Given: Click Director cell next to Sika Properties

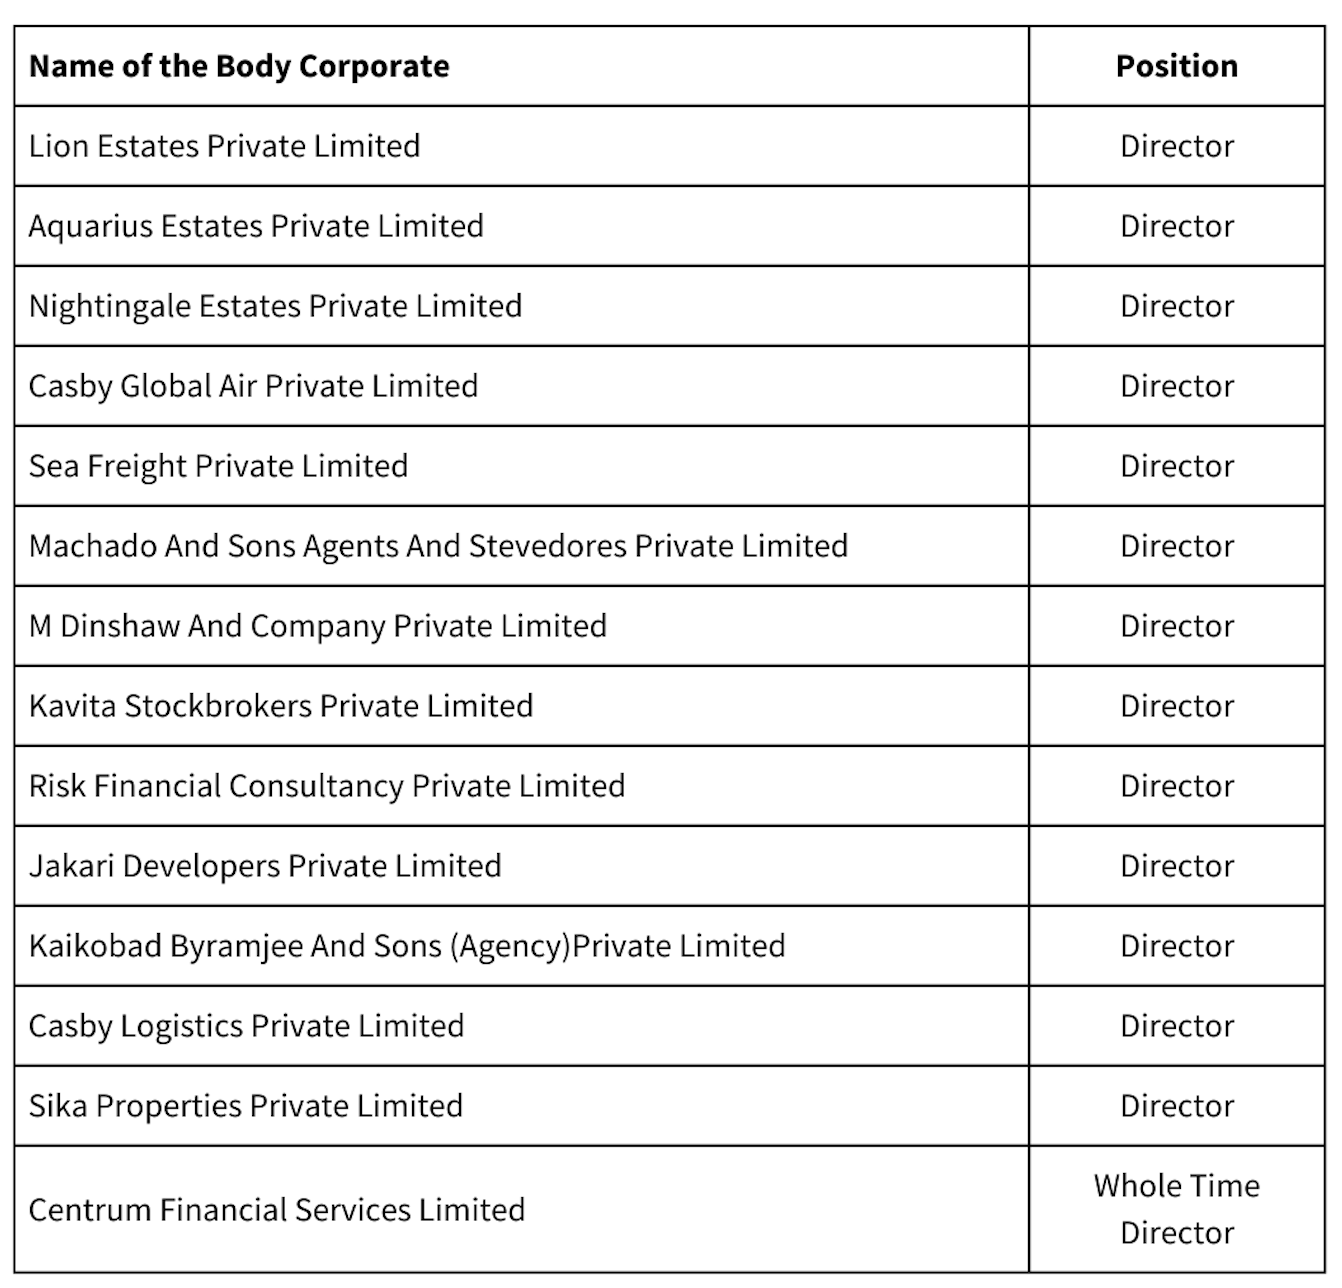Looking at the screenshot, I should point(1176,1106).
